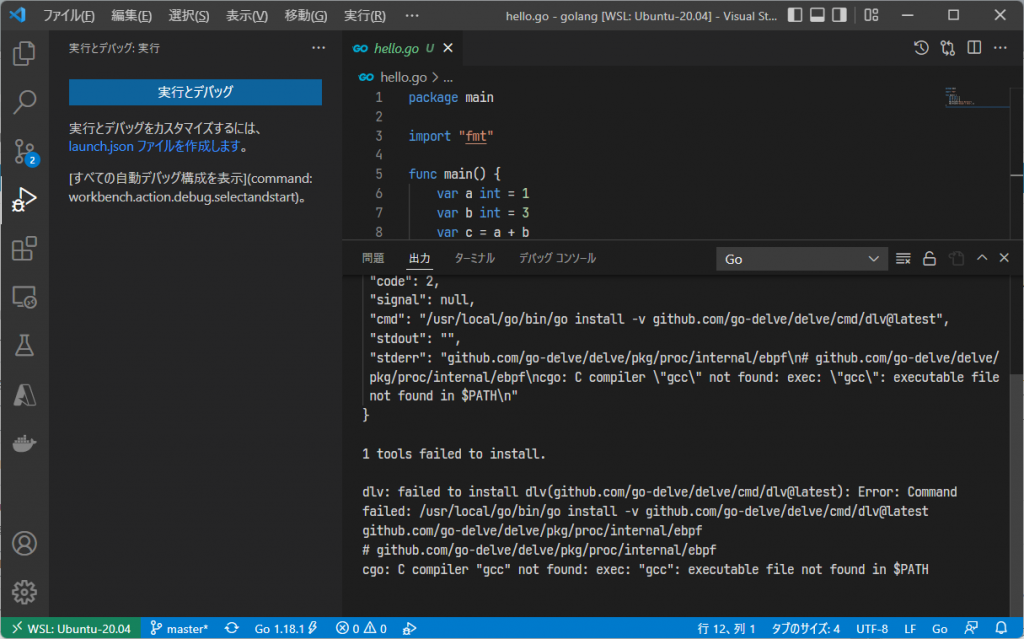Open the 表示(V) menu
The height and width of the screenshot is (639, 1024).
(x=247, y=16)
